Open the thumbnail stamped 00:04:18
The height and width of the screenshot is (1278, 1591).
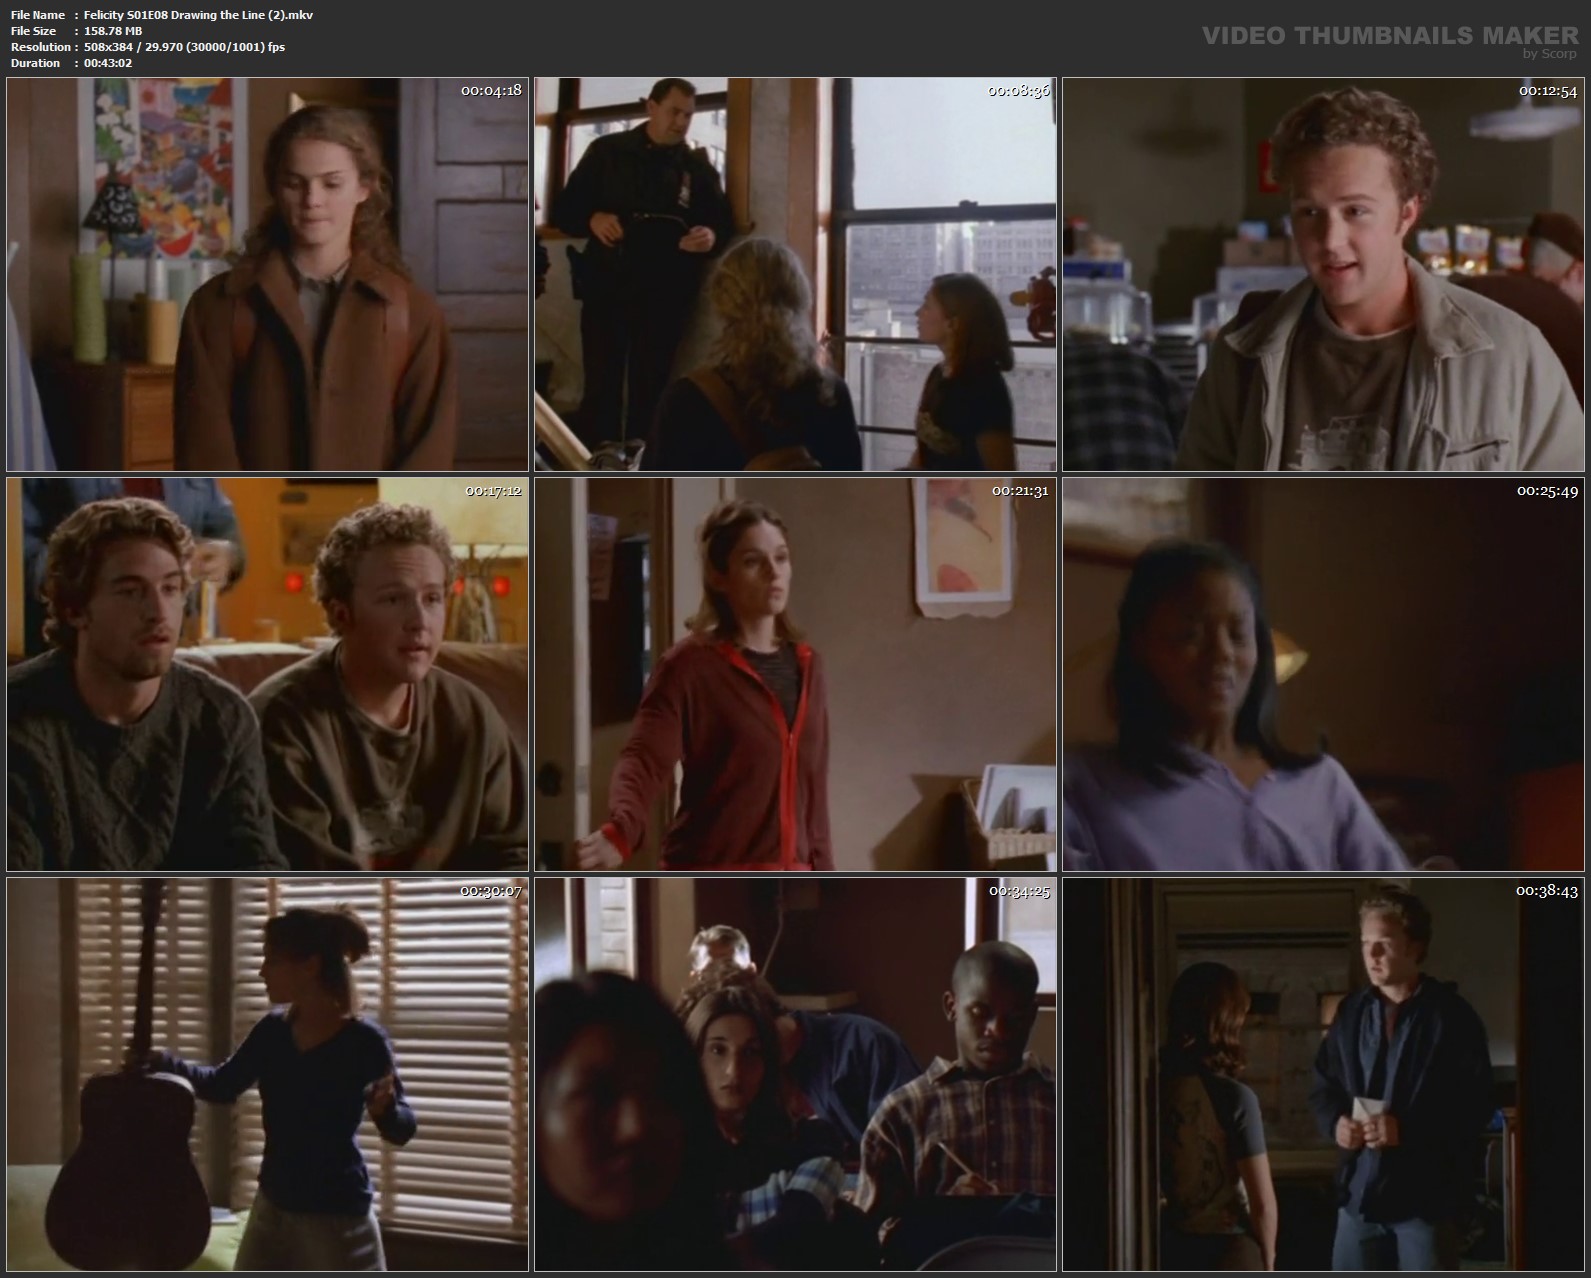267,275
